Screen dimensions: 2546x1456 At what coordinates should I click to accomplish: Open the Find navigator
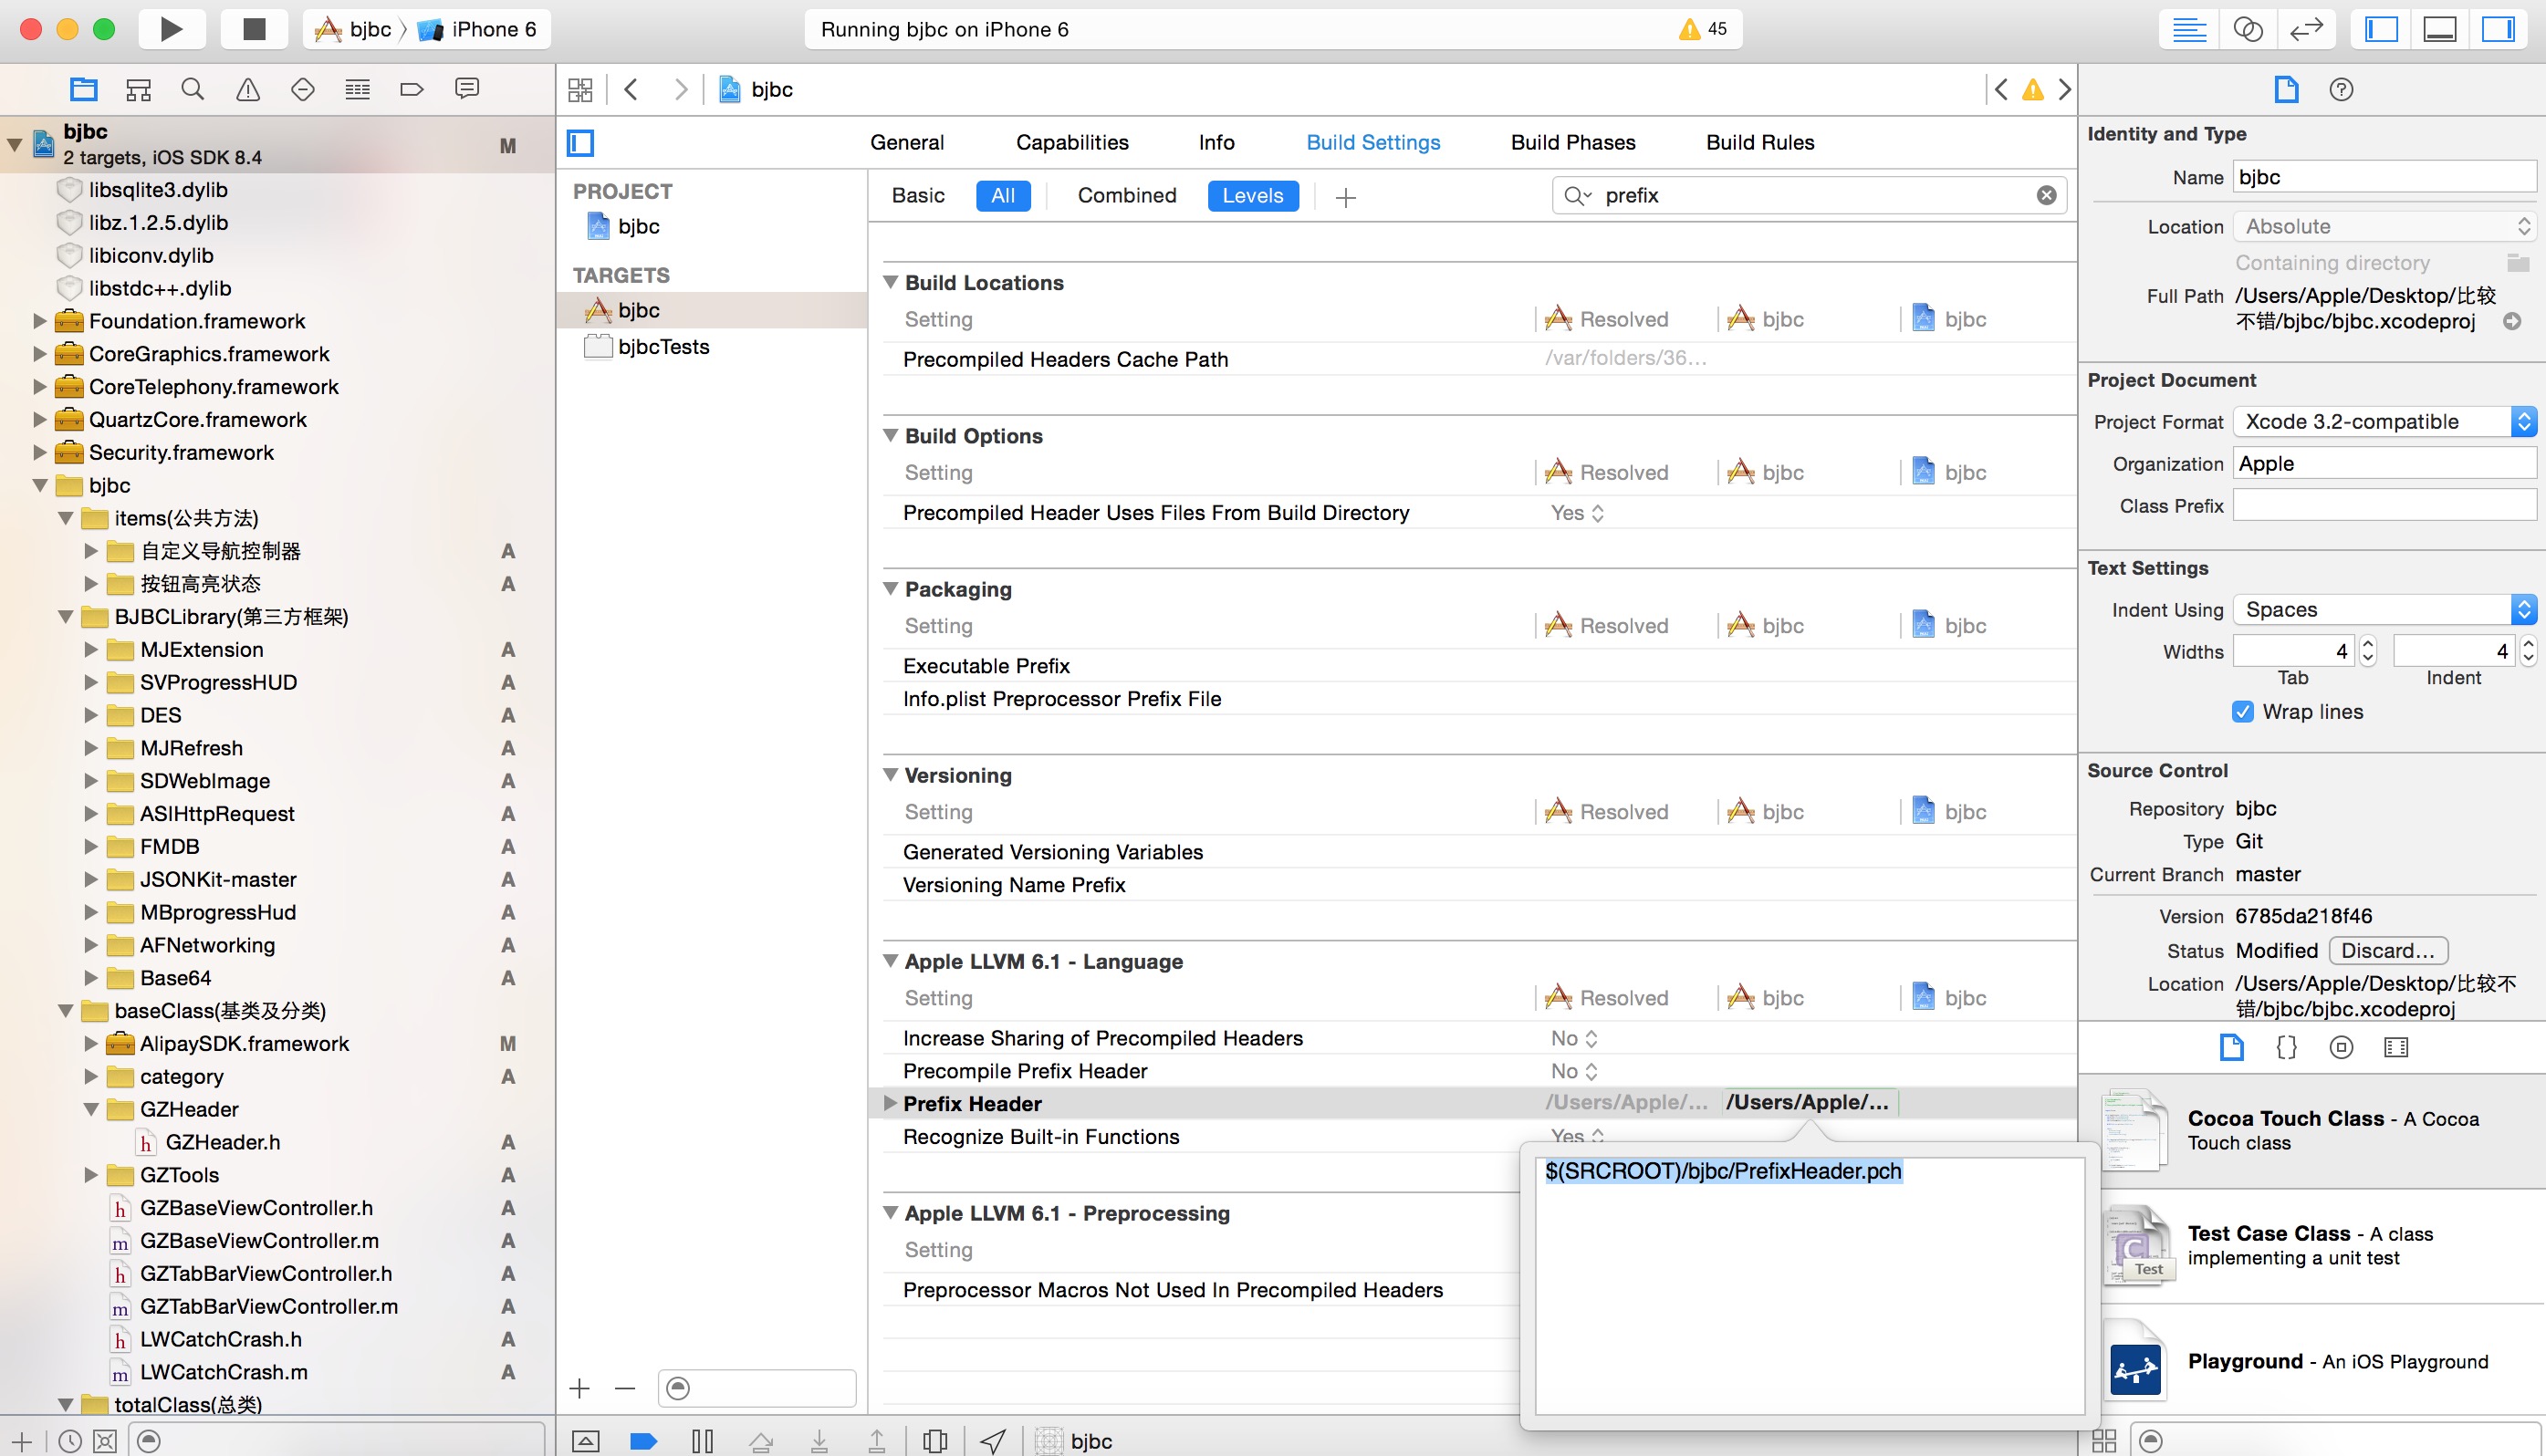tap(193, 90)
